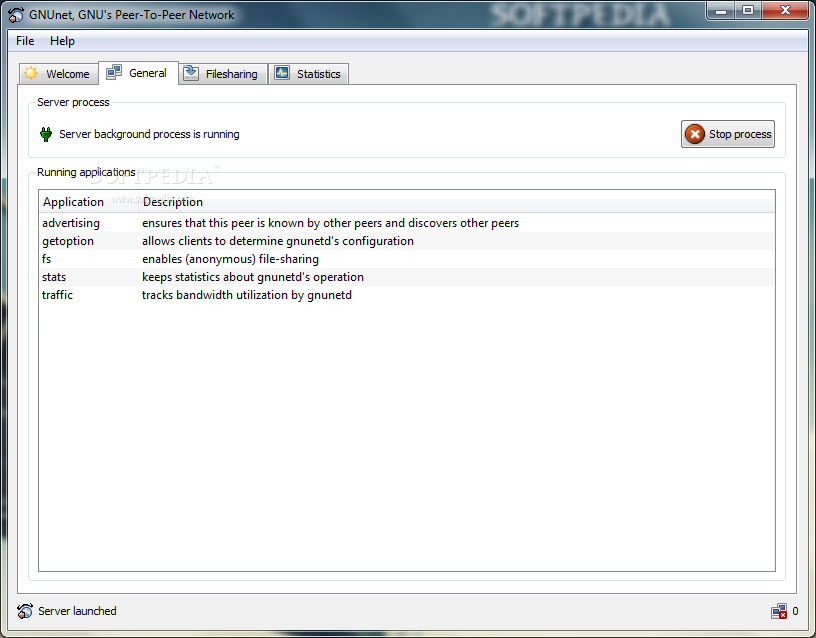
Task: Select the General tab
Action: (x=138, y=73)
